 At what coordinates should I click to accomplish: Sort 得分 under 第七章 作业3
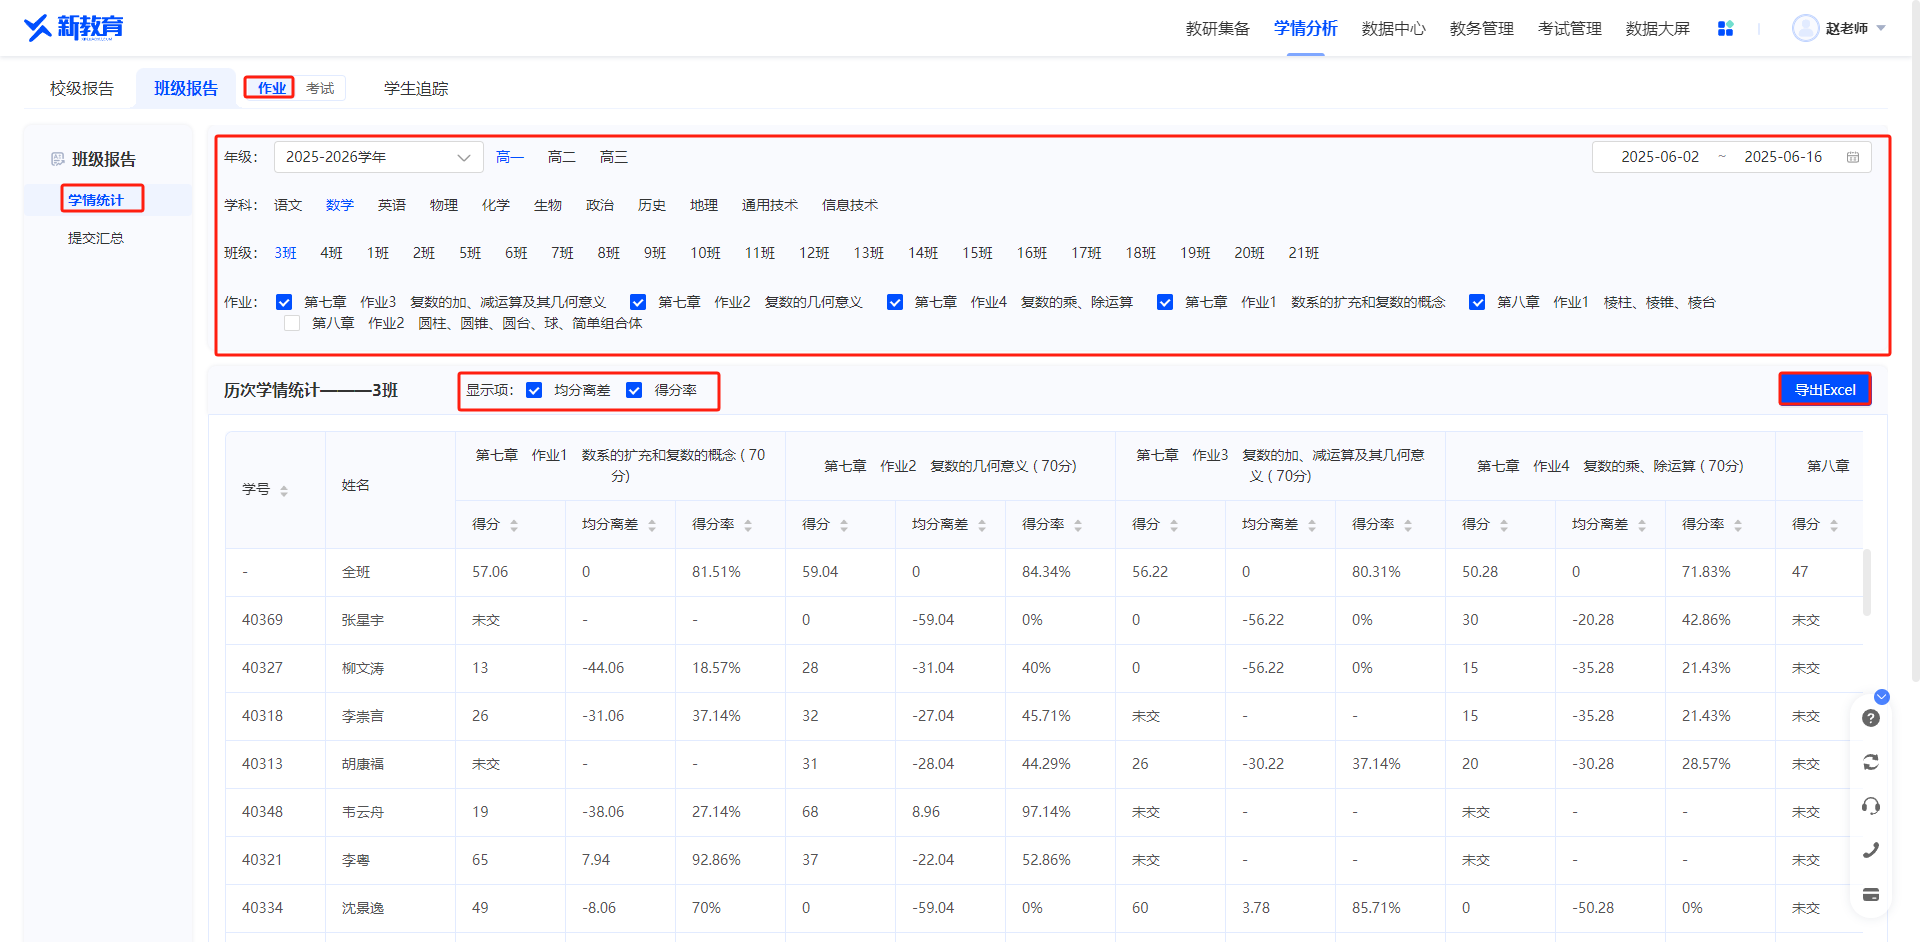click(x=1174, y=525)
